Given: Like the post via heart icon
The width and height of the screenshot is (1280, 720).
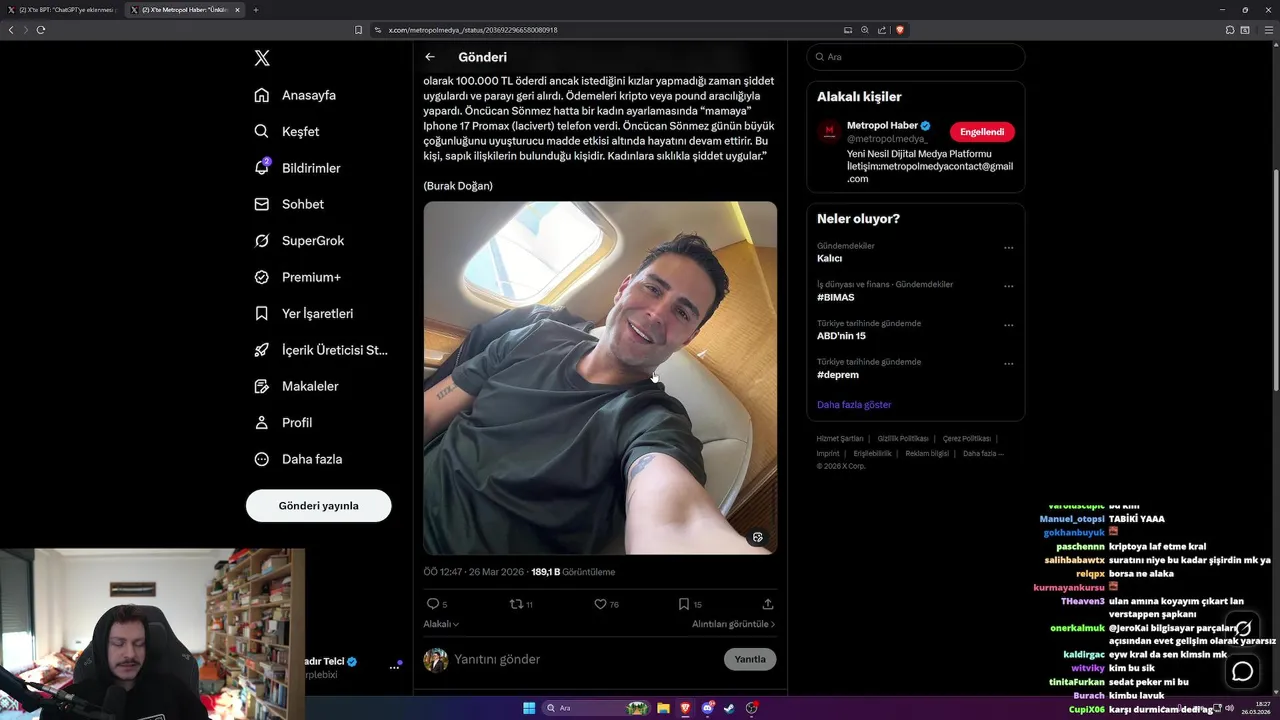Looking at the screenshot, I should 600,604.
